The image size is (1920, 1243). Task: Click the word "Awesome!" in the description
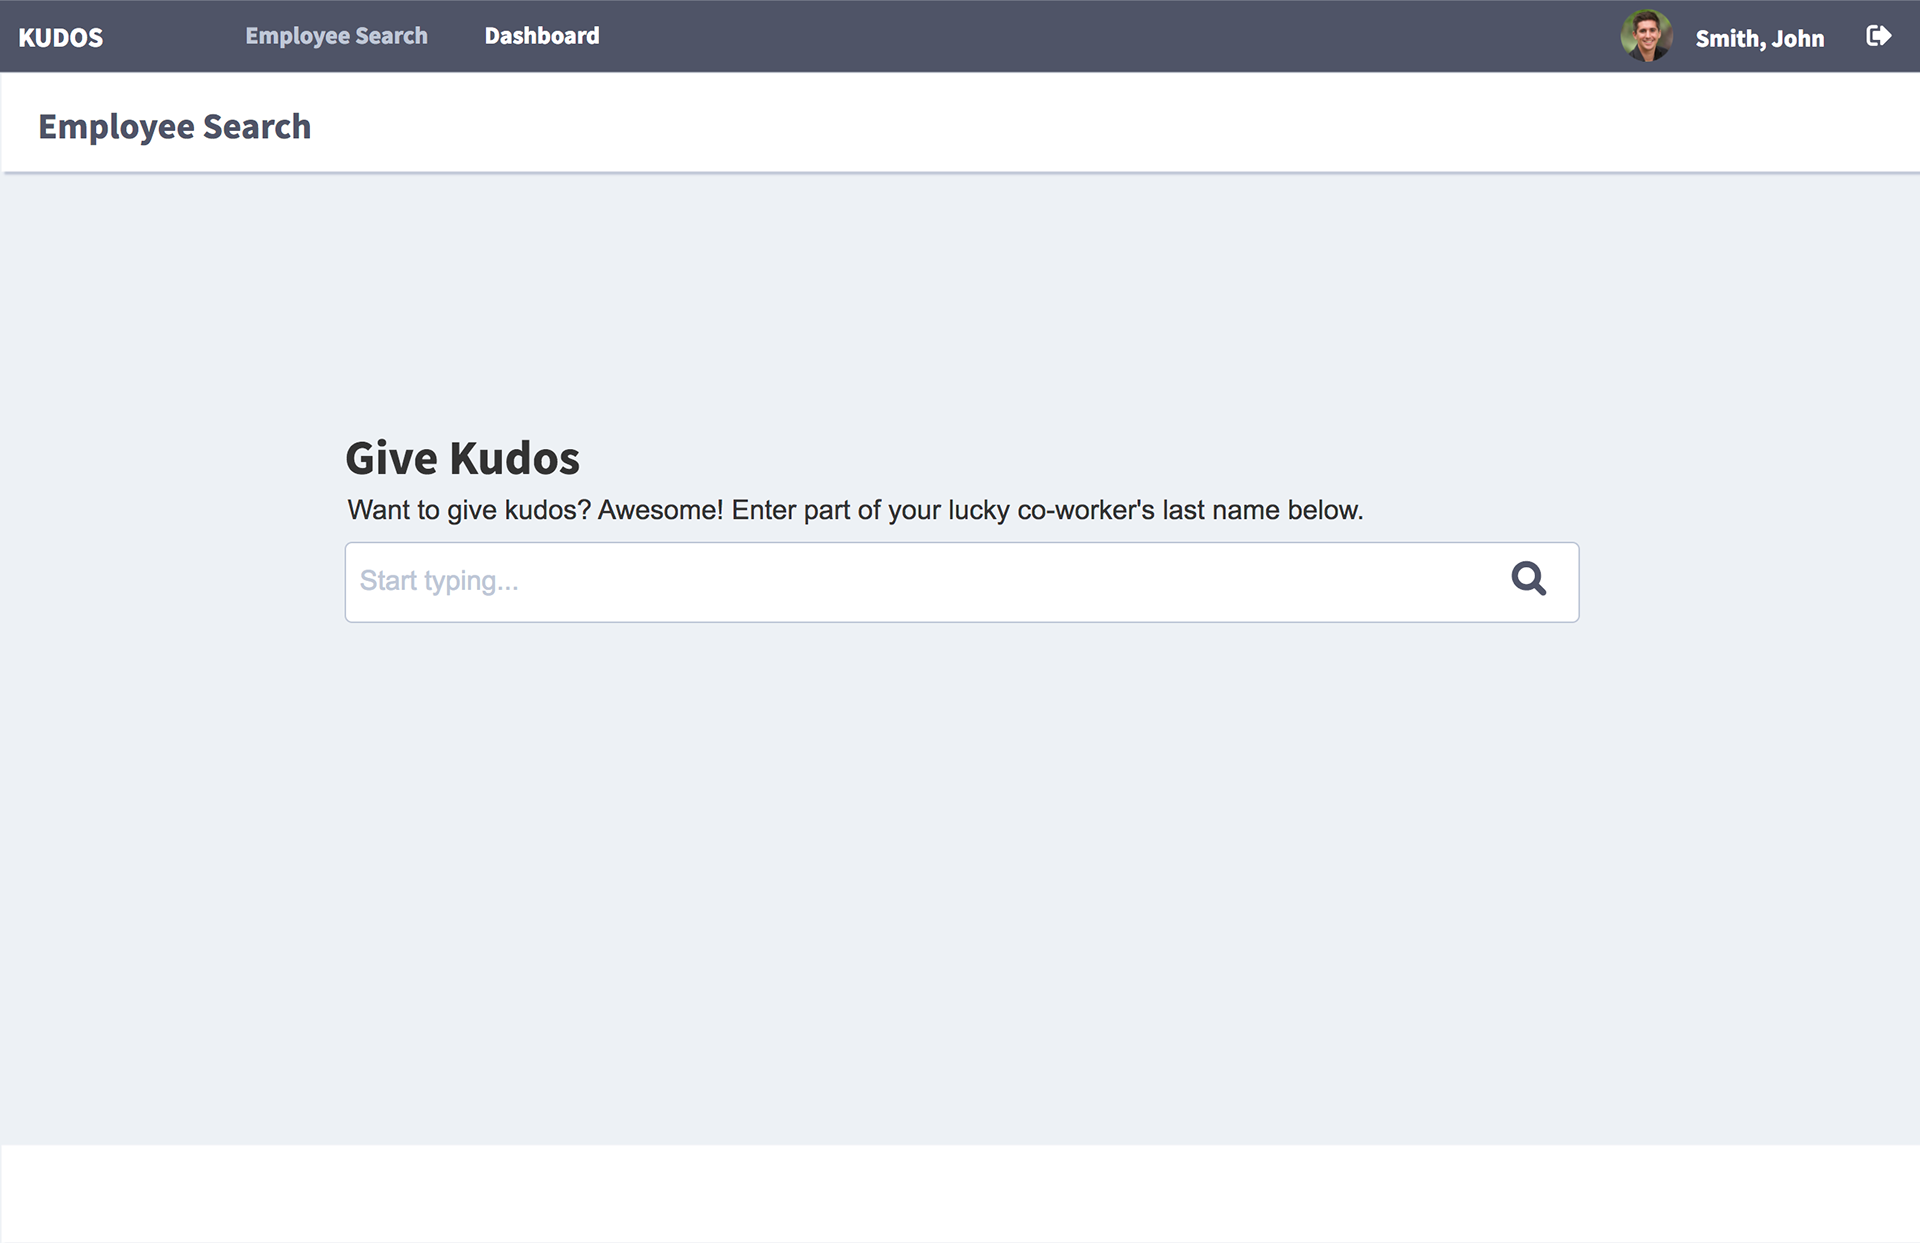[x=660, y=510]
